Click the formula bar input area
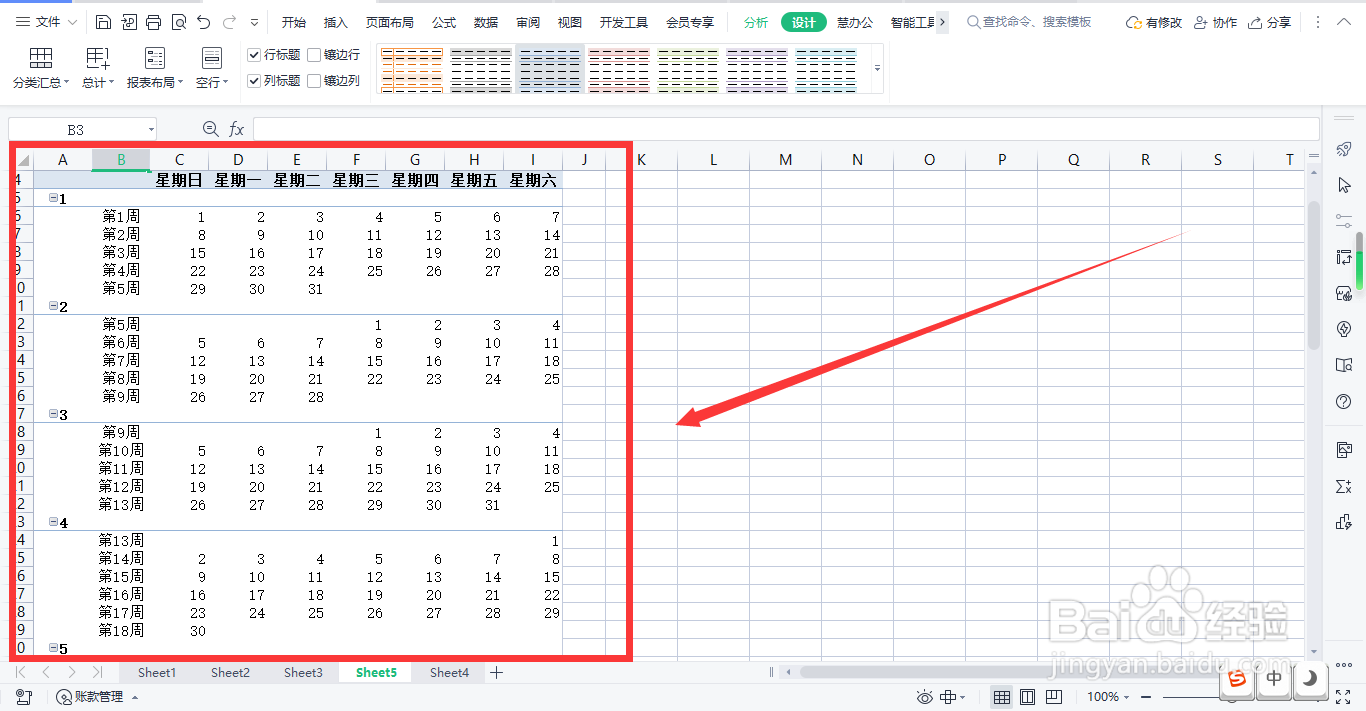Screen dimensions: 1366x711 786,129
